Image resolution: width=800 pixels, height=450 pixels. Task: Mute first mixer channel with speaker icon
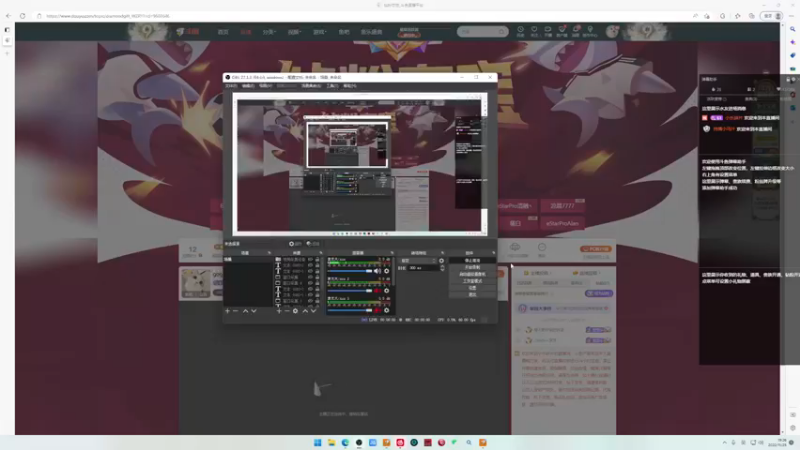point(377,271)
